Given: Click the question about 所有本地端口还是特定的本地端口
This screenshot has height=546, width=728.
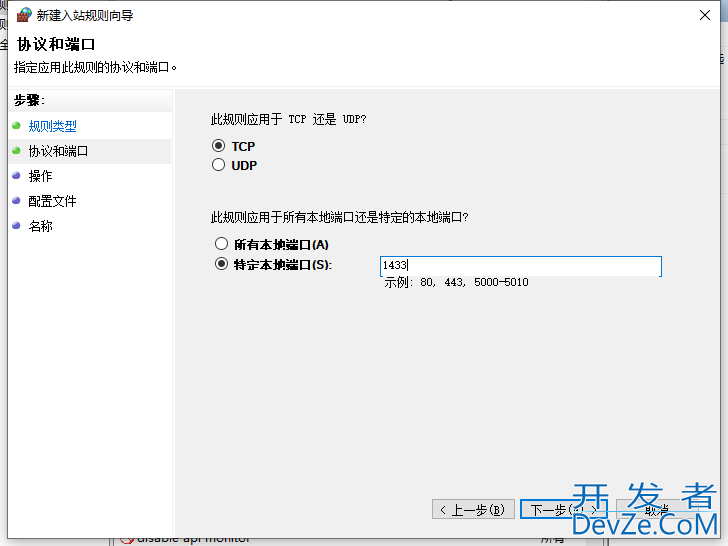Looking at the screenshot, I should tap(339, 217).
